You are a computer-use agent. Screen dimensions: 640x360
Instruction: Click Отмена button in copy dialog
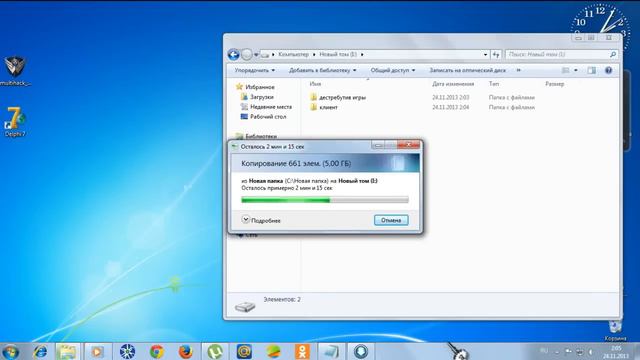click(x=391, y=220)
